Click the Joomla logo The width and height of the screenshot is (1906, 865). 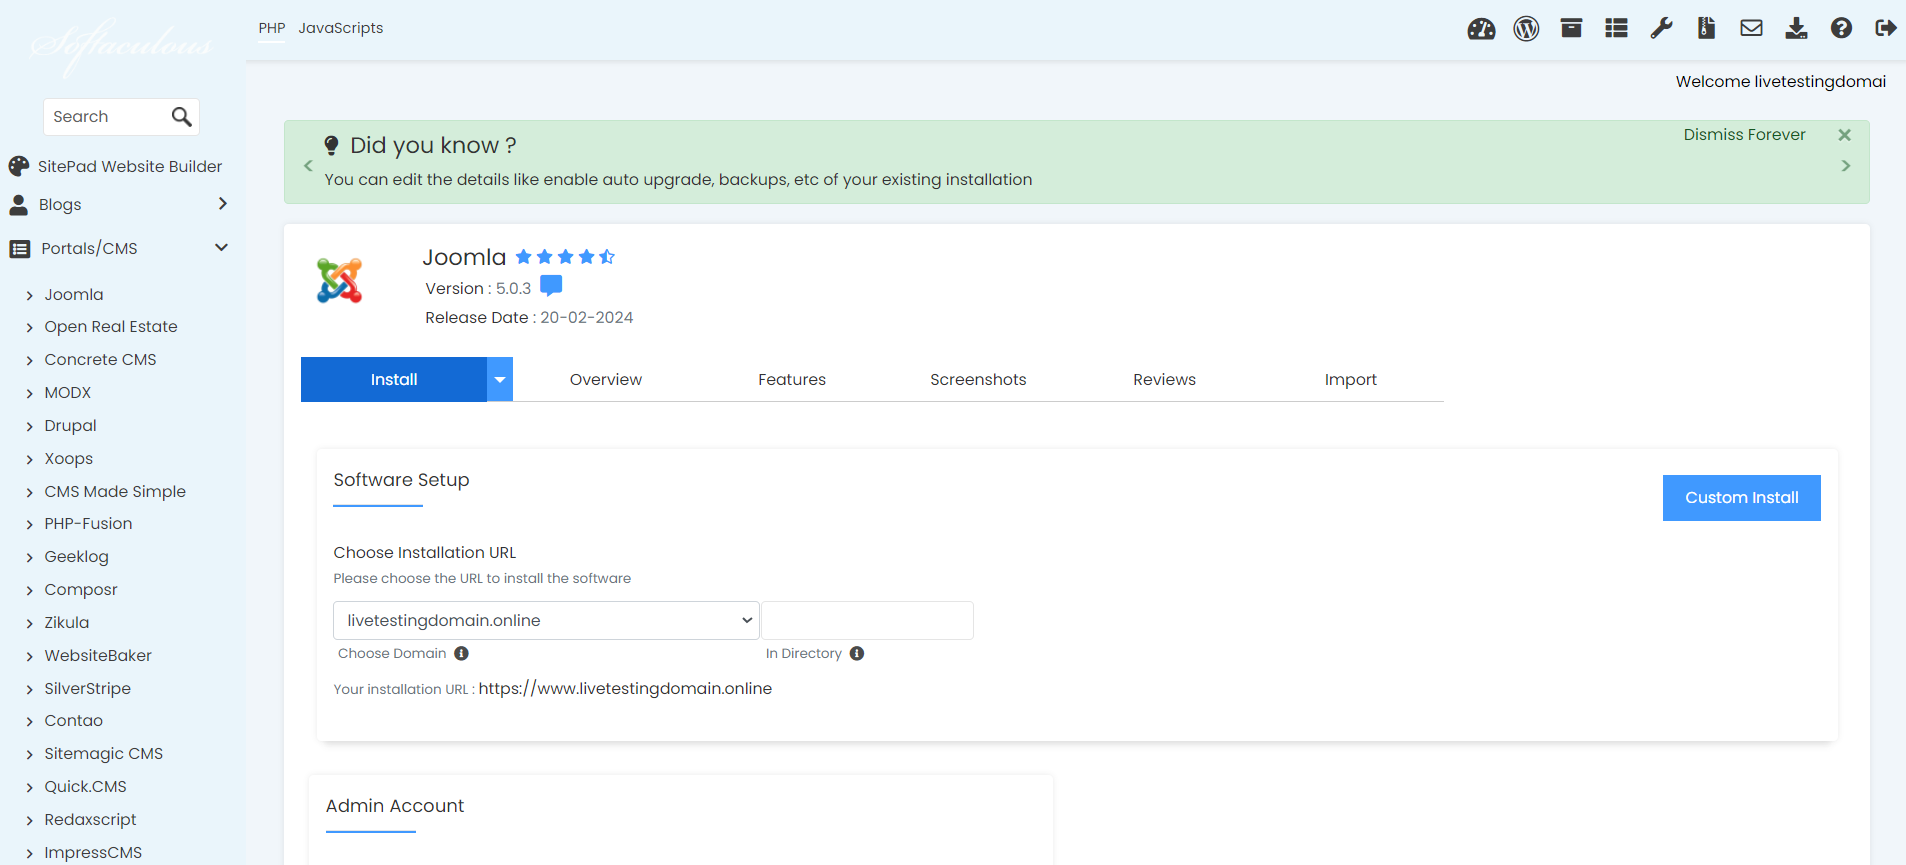pyautogui.click(x=340, y=281)
